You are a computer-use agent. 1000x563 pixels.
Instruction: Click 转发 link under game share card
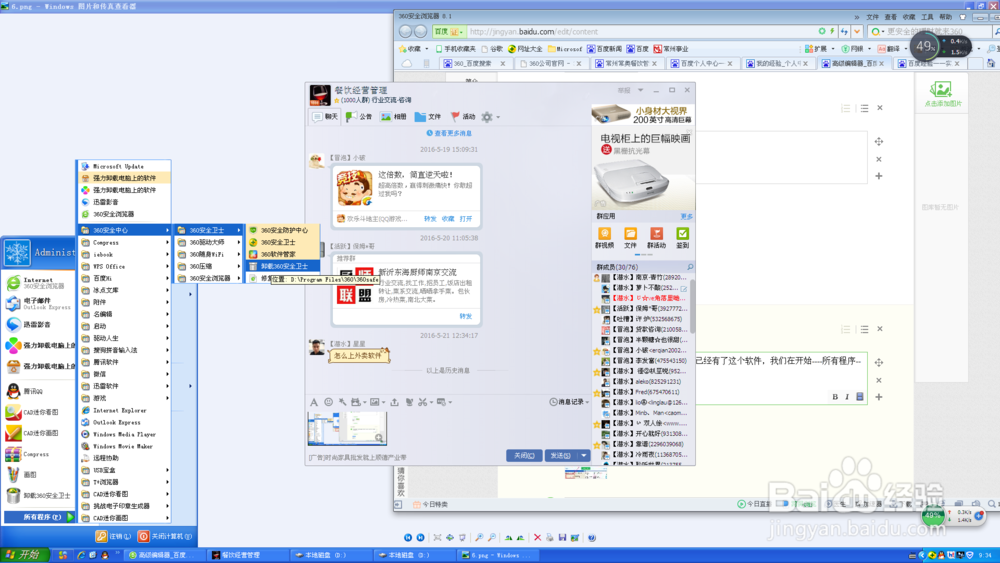(x=430, y=219)
